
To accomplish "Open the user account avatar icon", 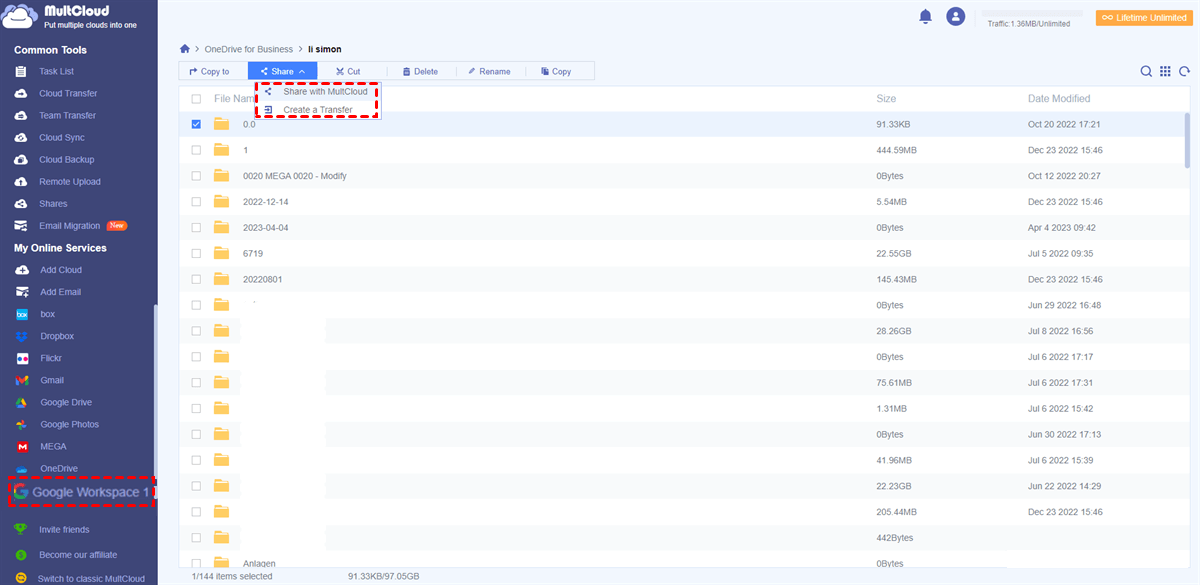I will [956, 16].
